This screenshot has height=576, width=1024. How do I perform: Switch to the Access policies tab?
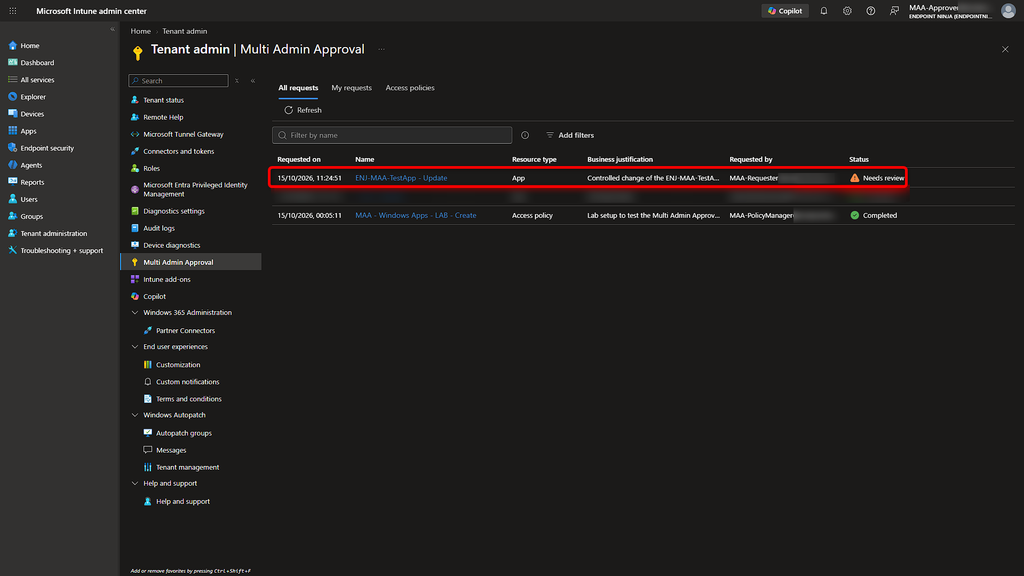tap(410, 88)
